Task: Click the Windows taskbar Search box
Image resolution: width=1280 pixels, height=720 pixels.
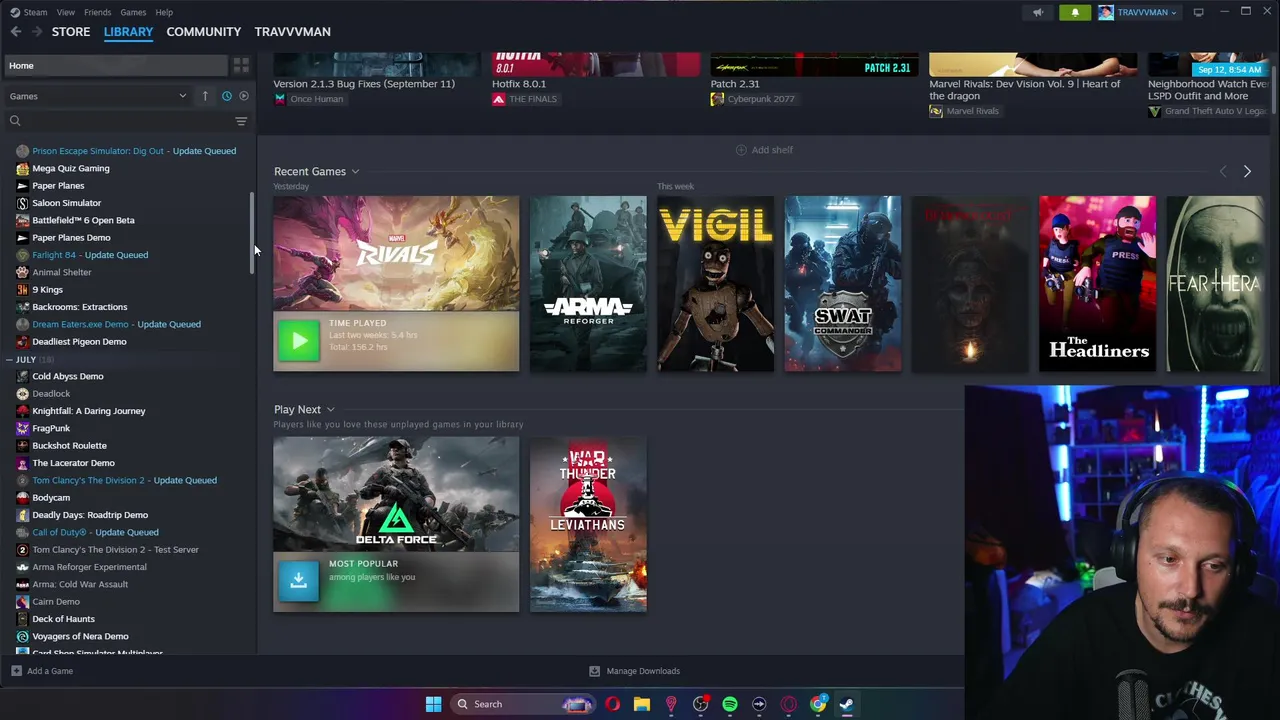Action: pos(521,704)
